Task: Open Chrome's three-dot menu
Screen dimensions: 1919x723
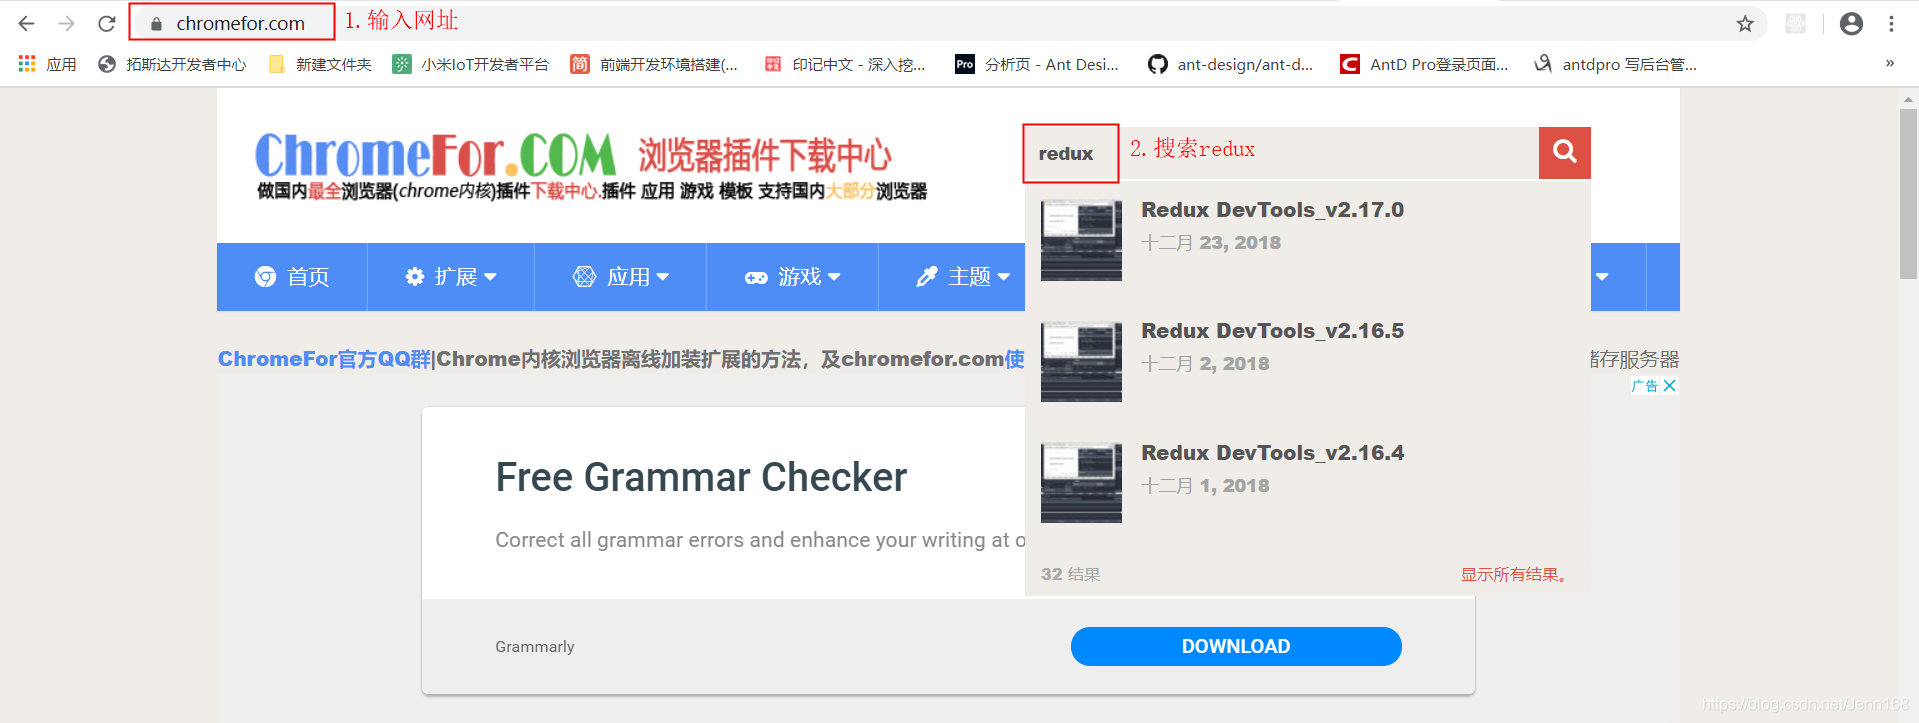Action: (1891, 23)
